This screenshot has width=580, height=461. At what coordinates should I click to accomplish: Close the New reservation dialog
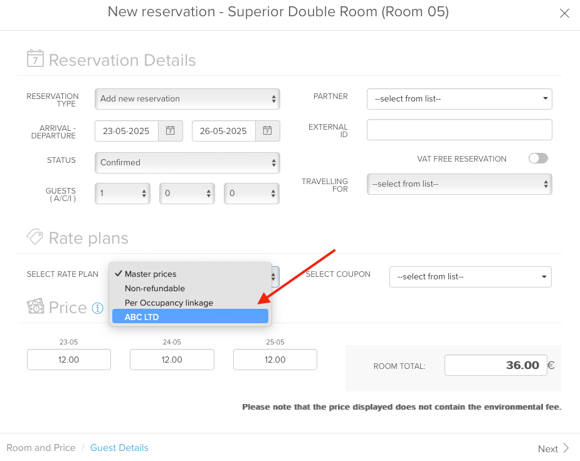tap(564, 13)
